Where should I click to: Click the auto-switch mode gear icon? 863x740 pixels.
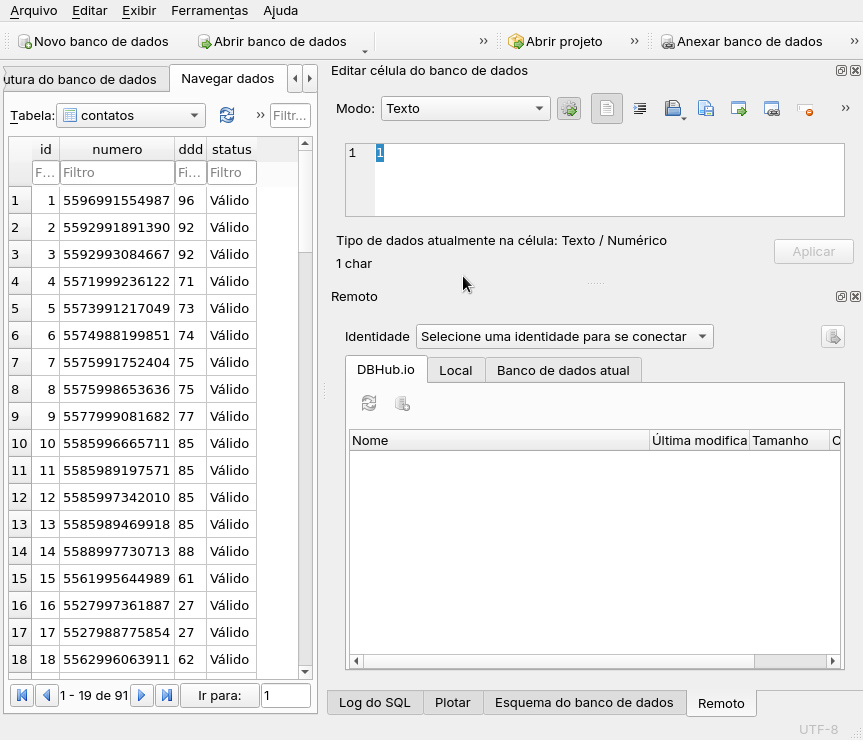pos(569,109)
